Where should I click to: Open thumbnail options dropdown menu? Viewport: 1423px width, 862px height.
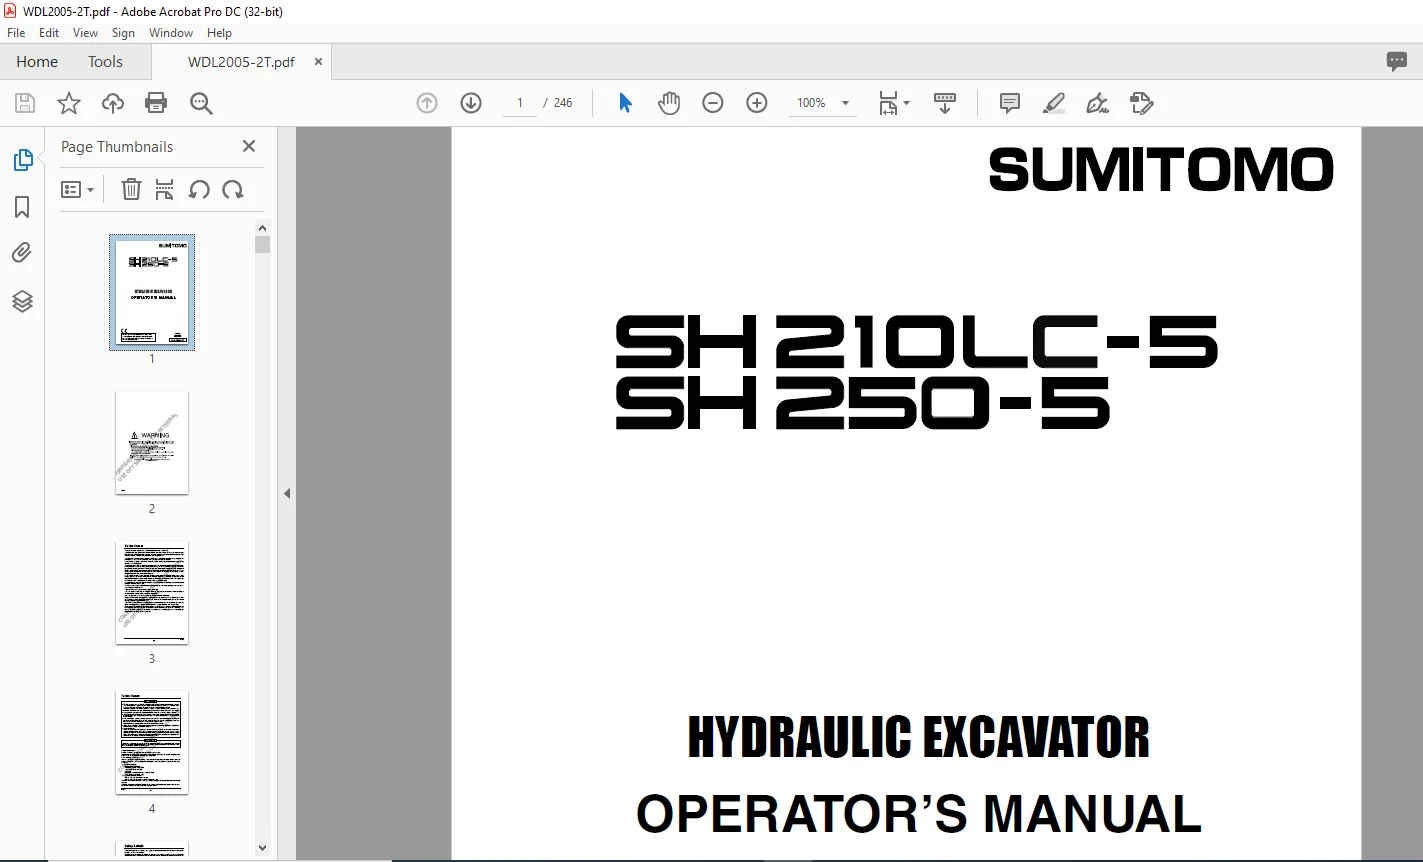pyautogui.click(x=77, y=189)
